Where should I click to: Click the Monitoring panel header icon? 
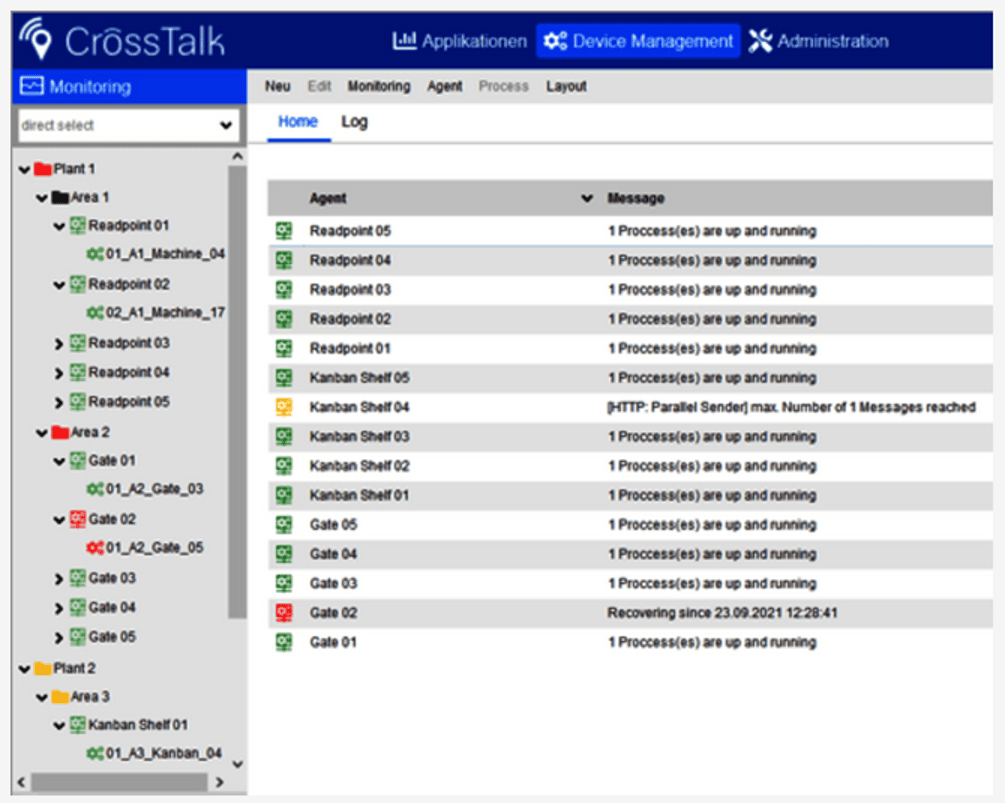[32, 87]
